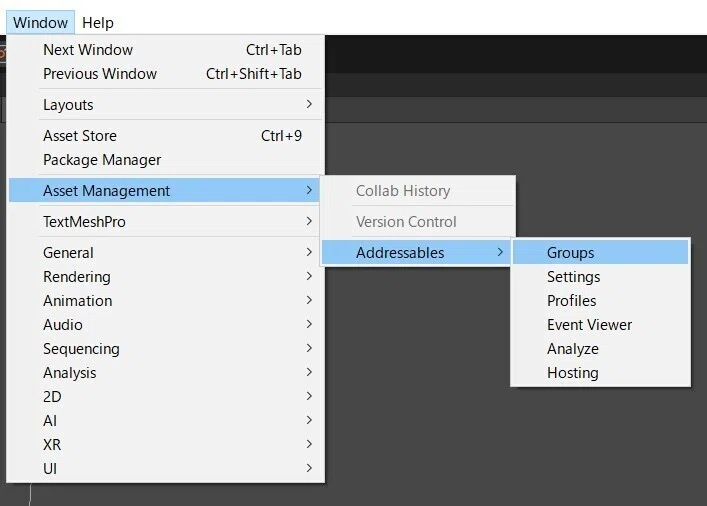
Task: Open the UI submenu
Action: 165,469
